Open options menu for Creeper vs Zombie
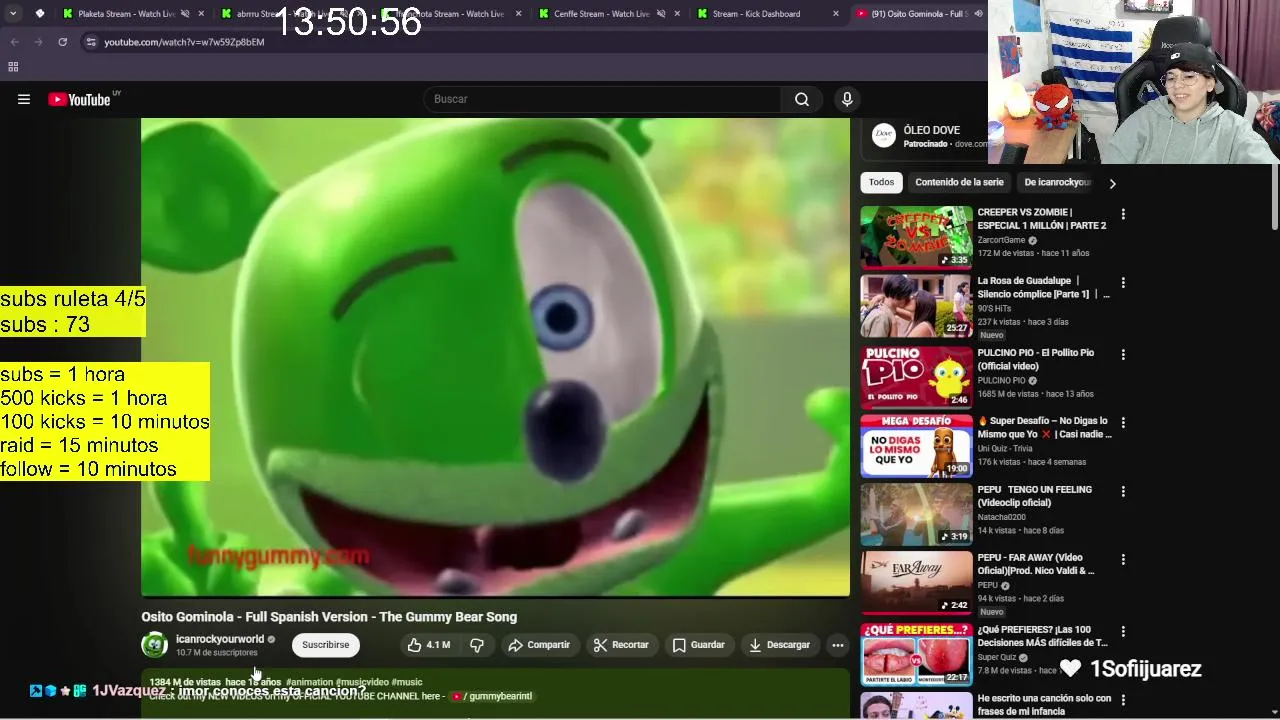This screenshot has height=720, width=1280. (x=1123, y=214)
